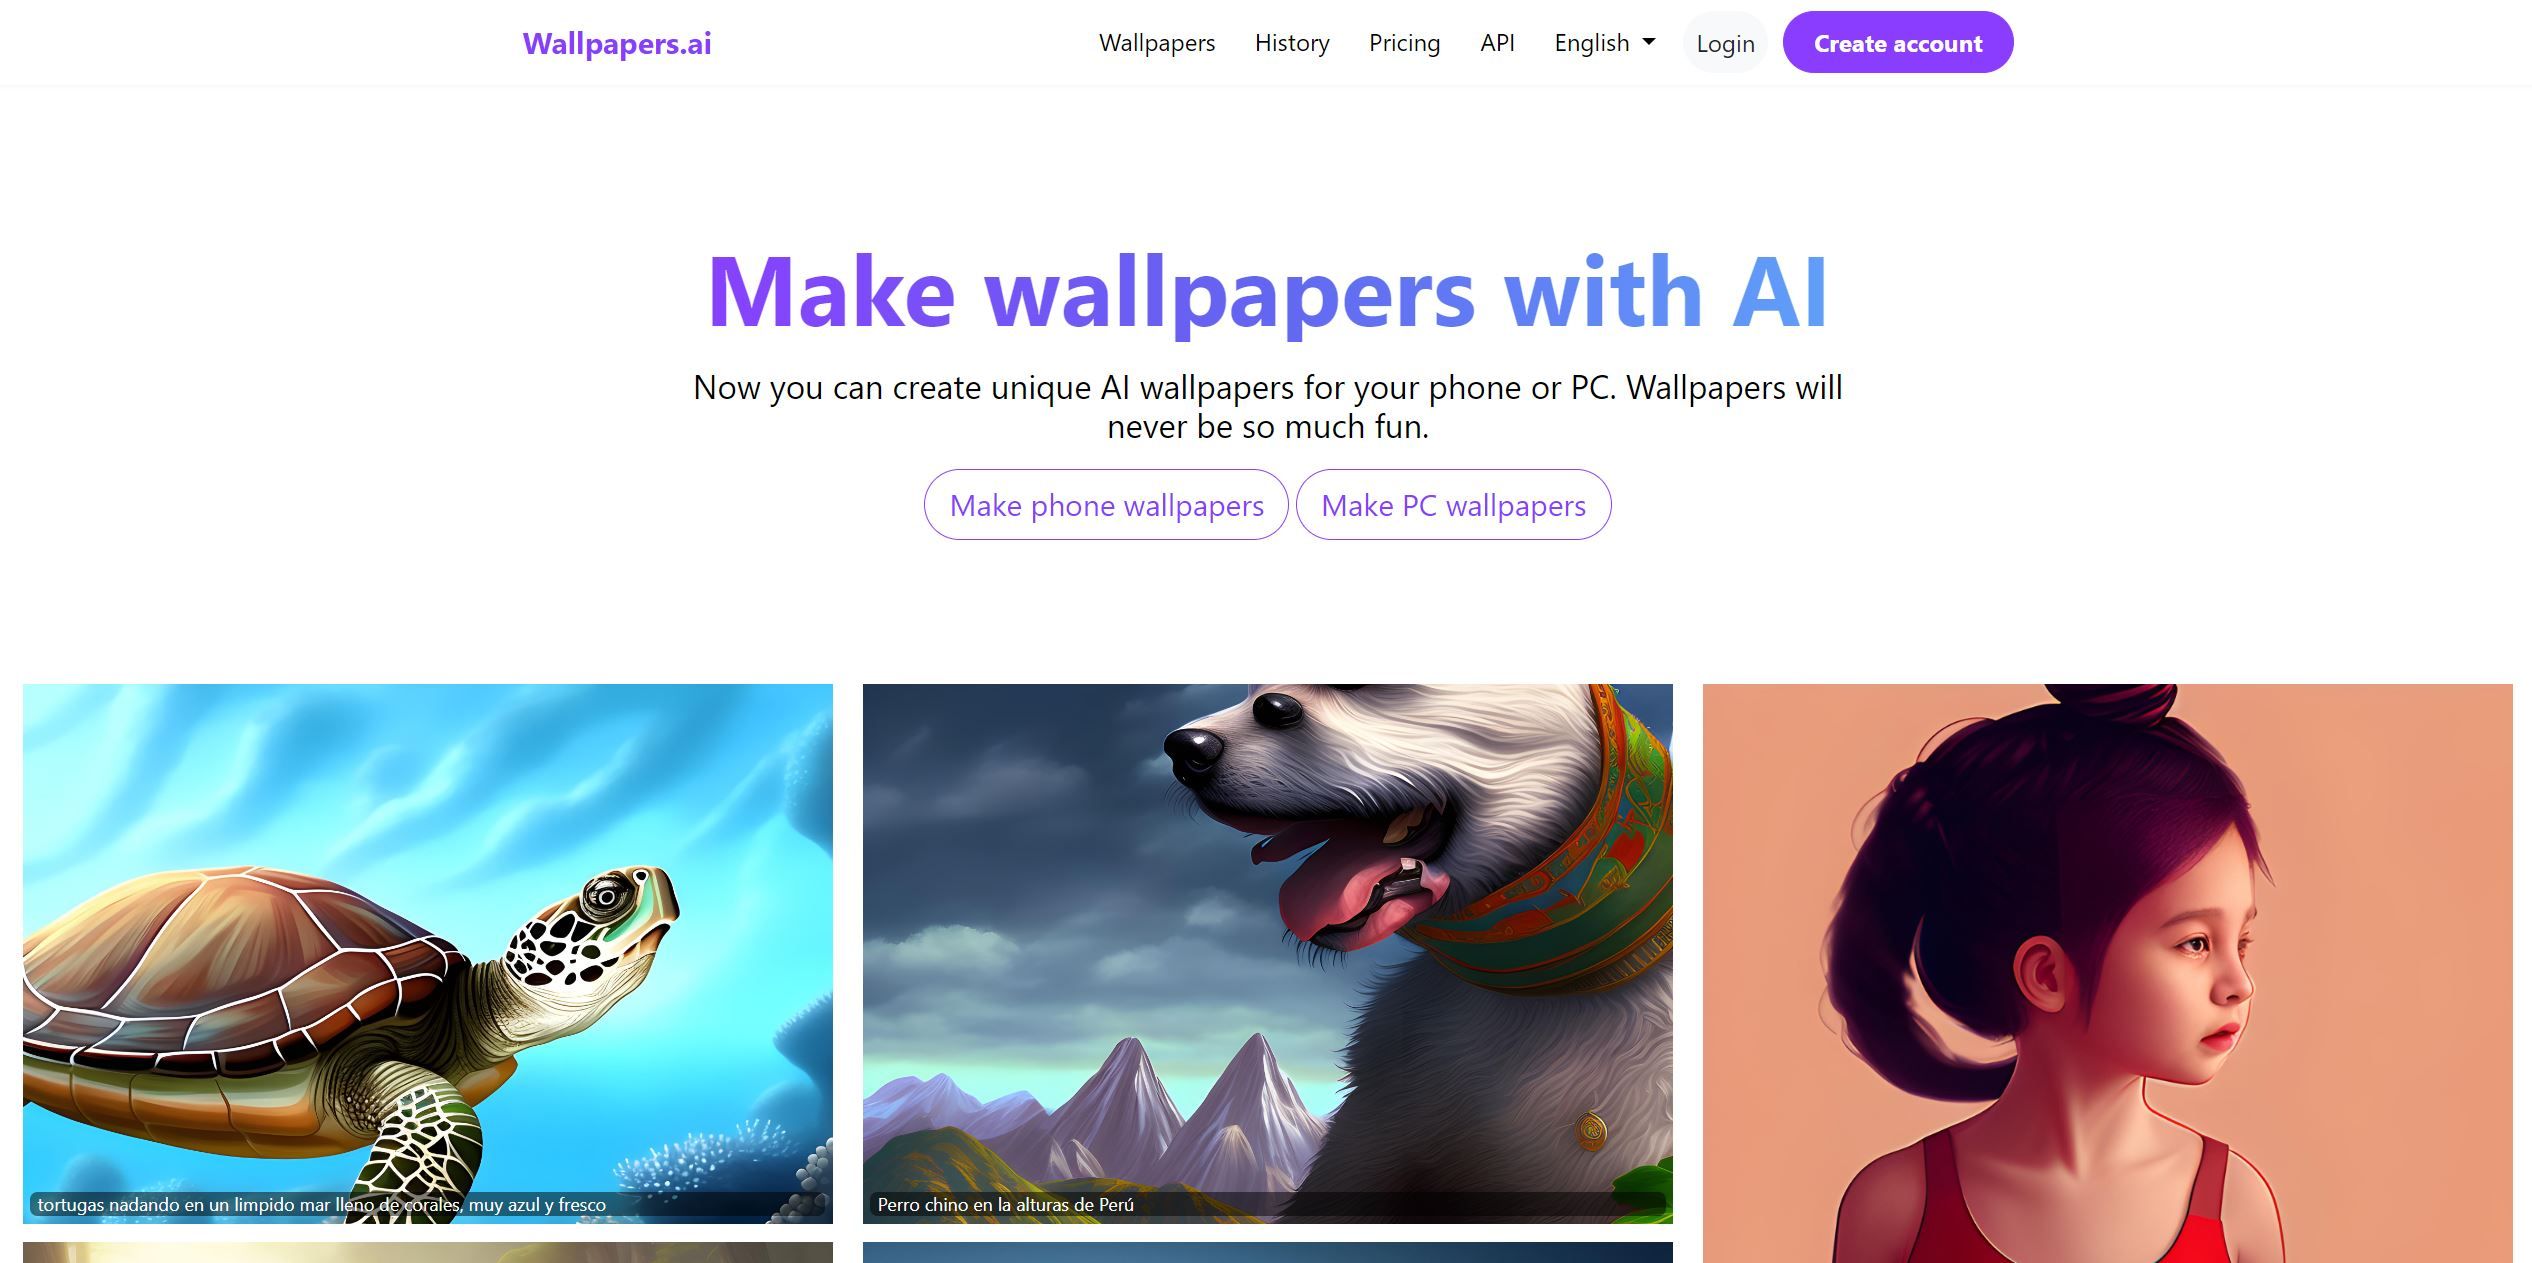The height and width of the screenshot is (1263, 2532).
Task: Click the phone wallpaper maker icon button
Action: click(1106, 502)
